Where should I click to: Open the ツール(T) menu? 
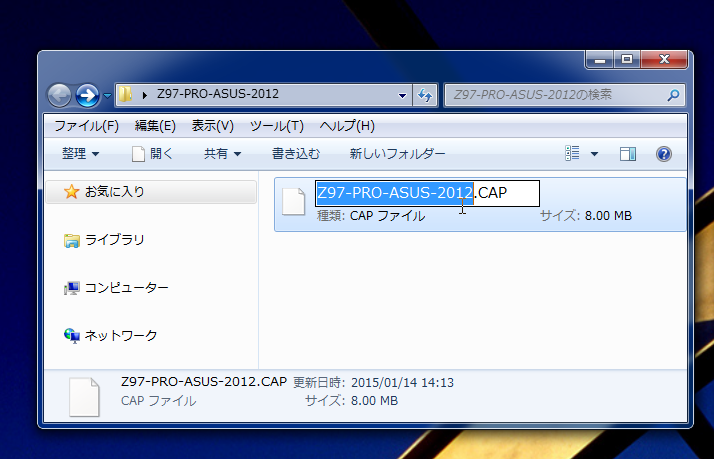(277, 126)
